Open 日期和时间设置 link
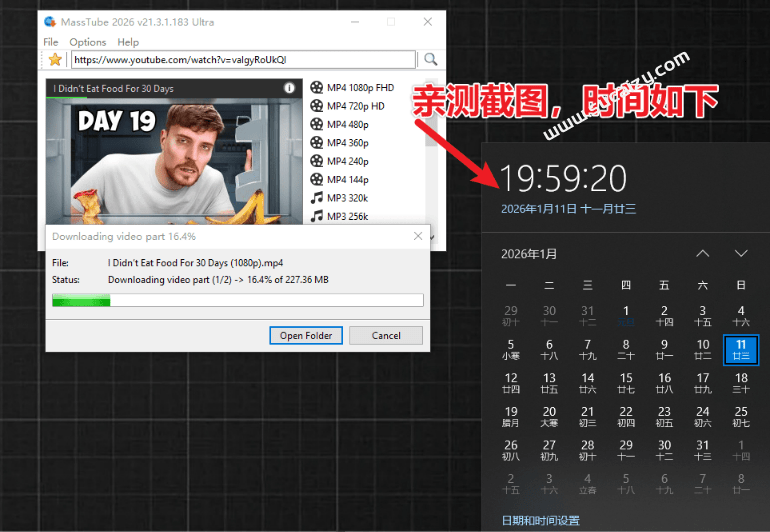The width and height of the screenshot is (770, 532). [540, 520]
